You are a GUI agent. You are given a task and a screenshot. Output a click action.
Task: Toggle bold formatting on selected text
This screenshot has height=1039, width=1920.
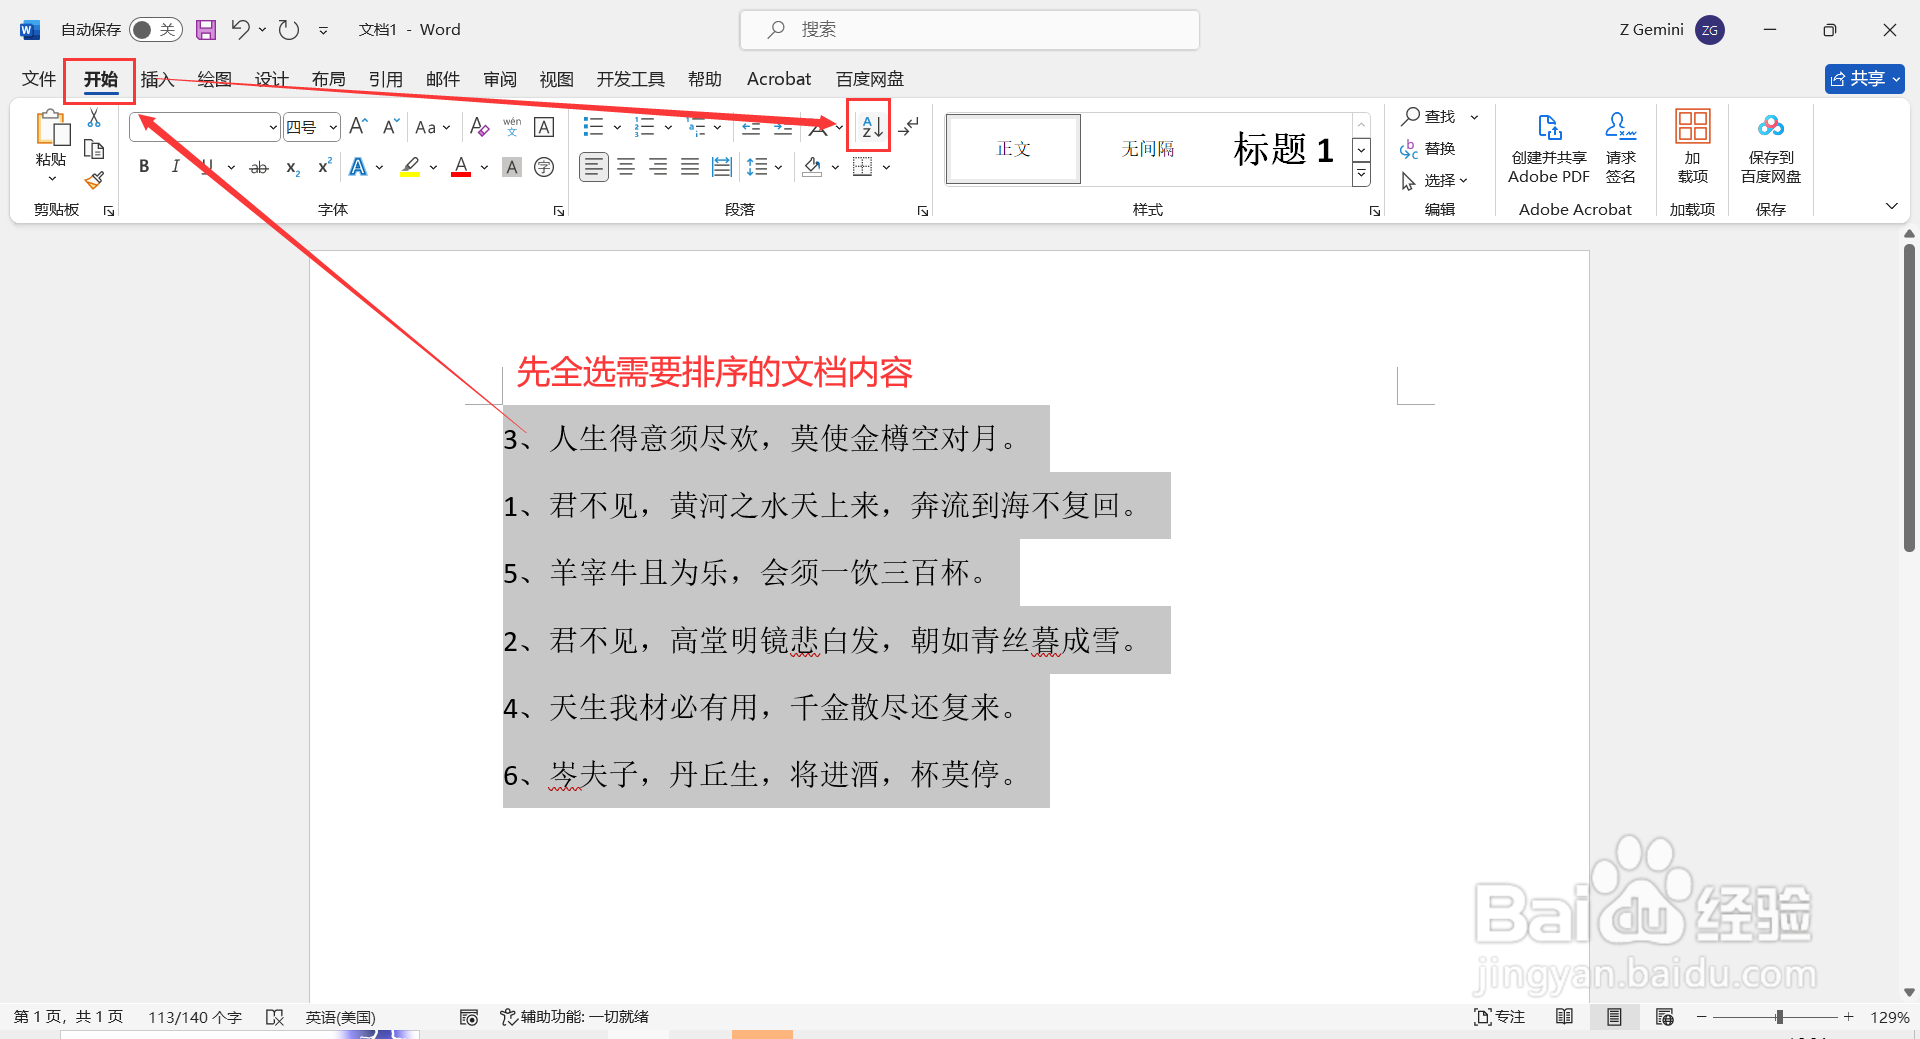coord(143,166)
